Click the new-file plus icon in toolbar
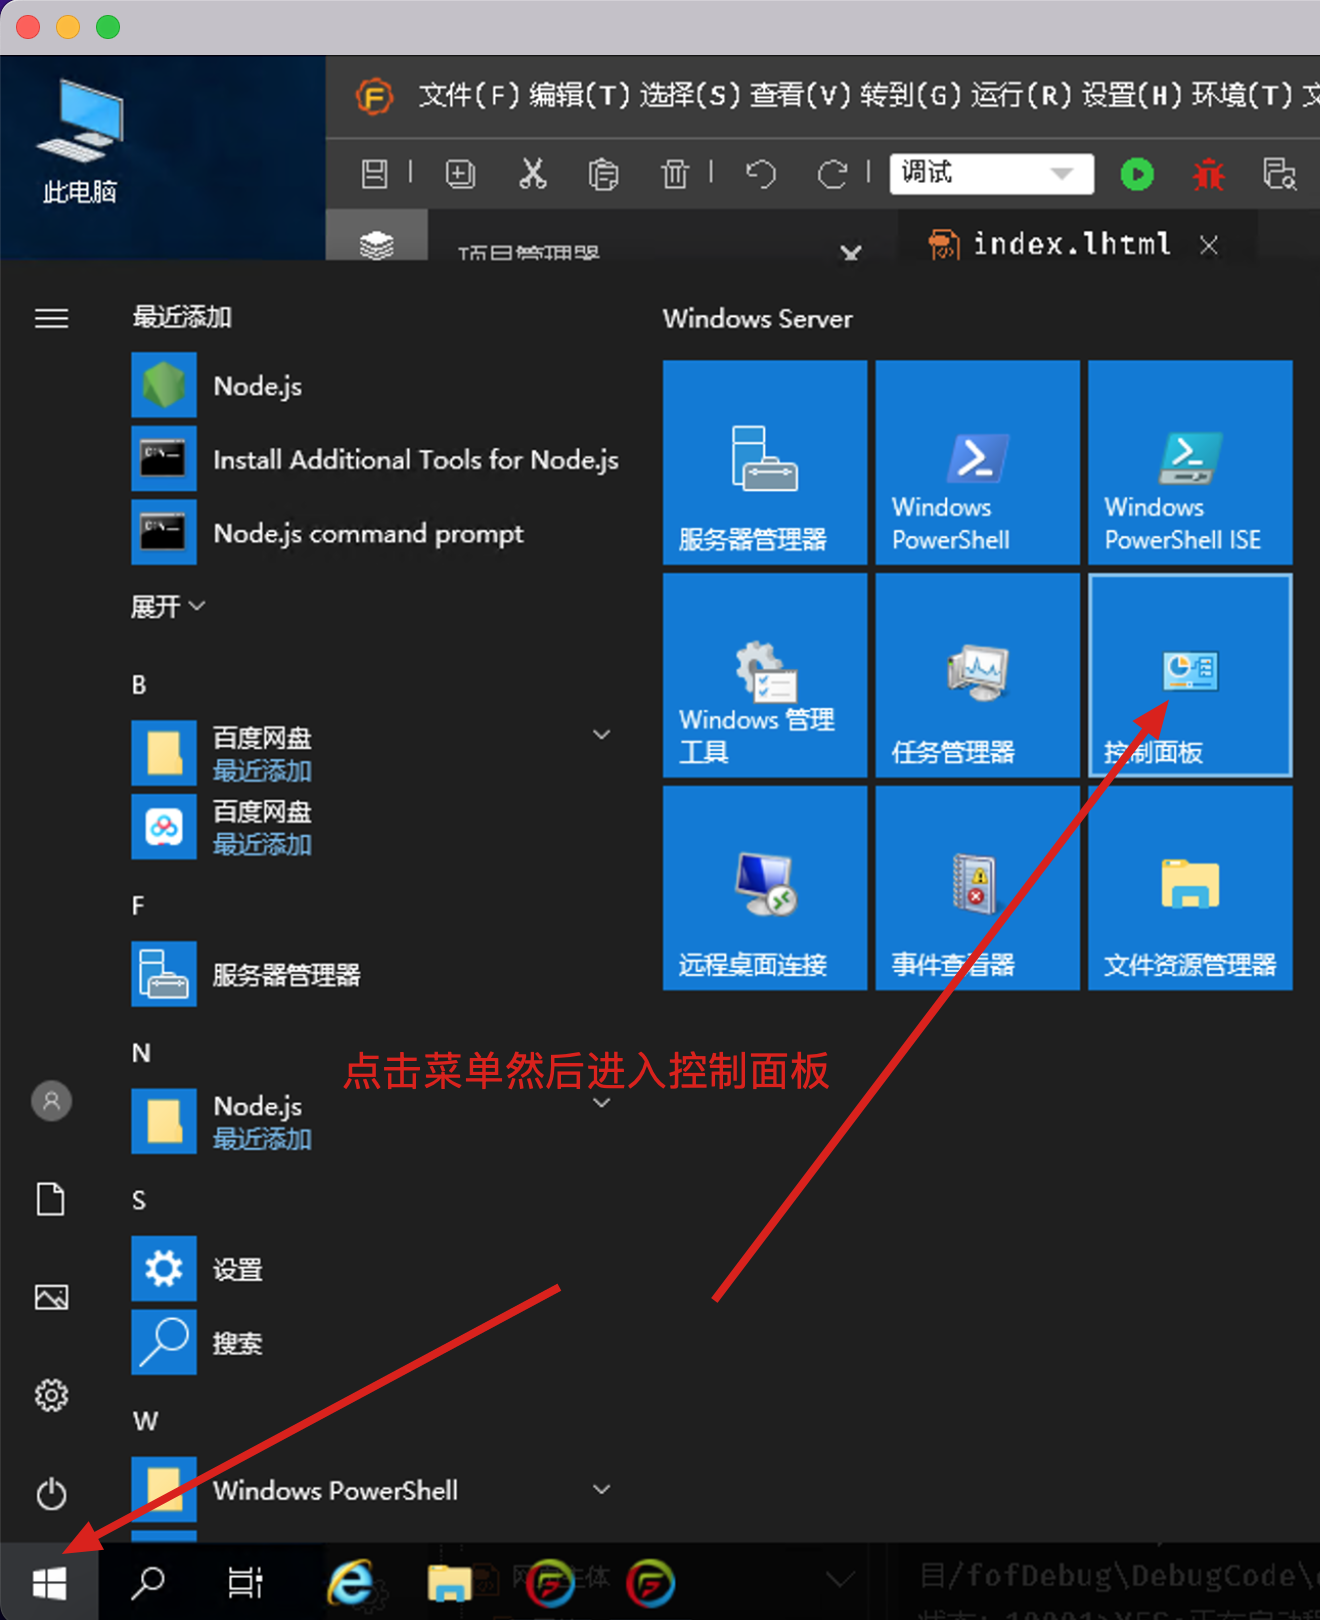Screen dimensions: 1320x1620 click(x=460, y=174)
